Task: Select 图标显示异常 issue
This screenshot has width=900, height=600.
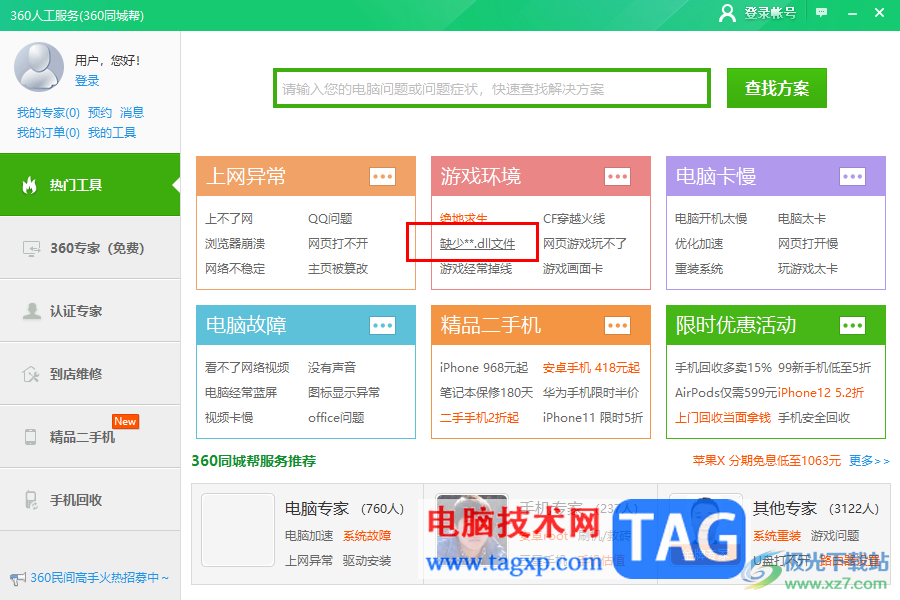Action: click(344, 393)
